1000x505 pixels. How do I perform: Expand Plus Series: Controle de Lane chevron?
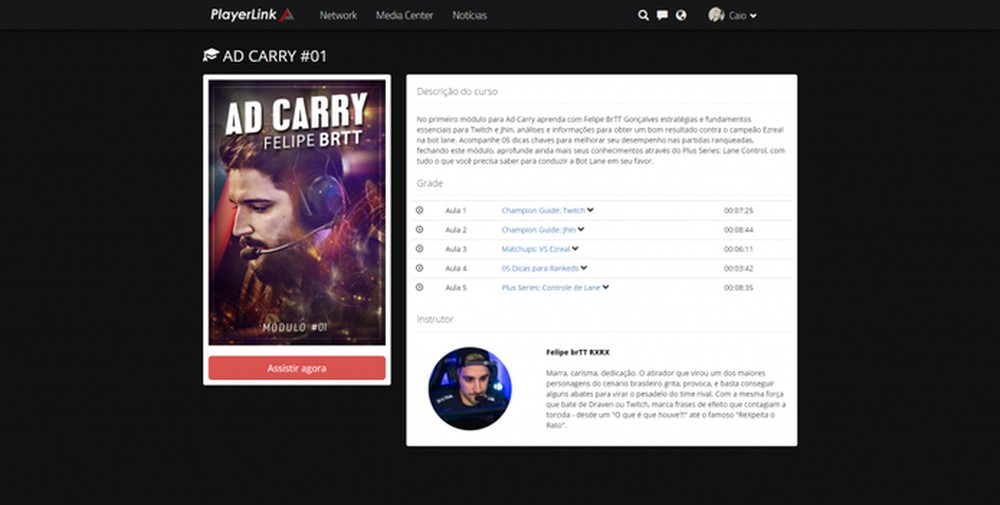tap(605, 287)
